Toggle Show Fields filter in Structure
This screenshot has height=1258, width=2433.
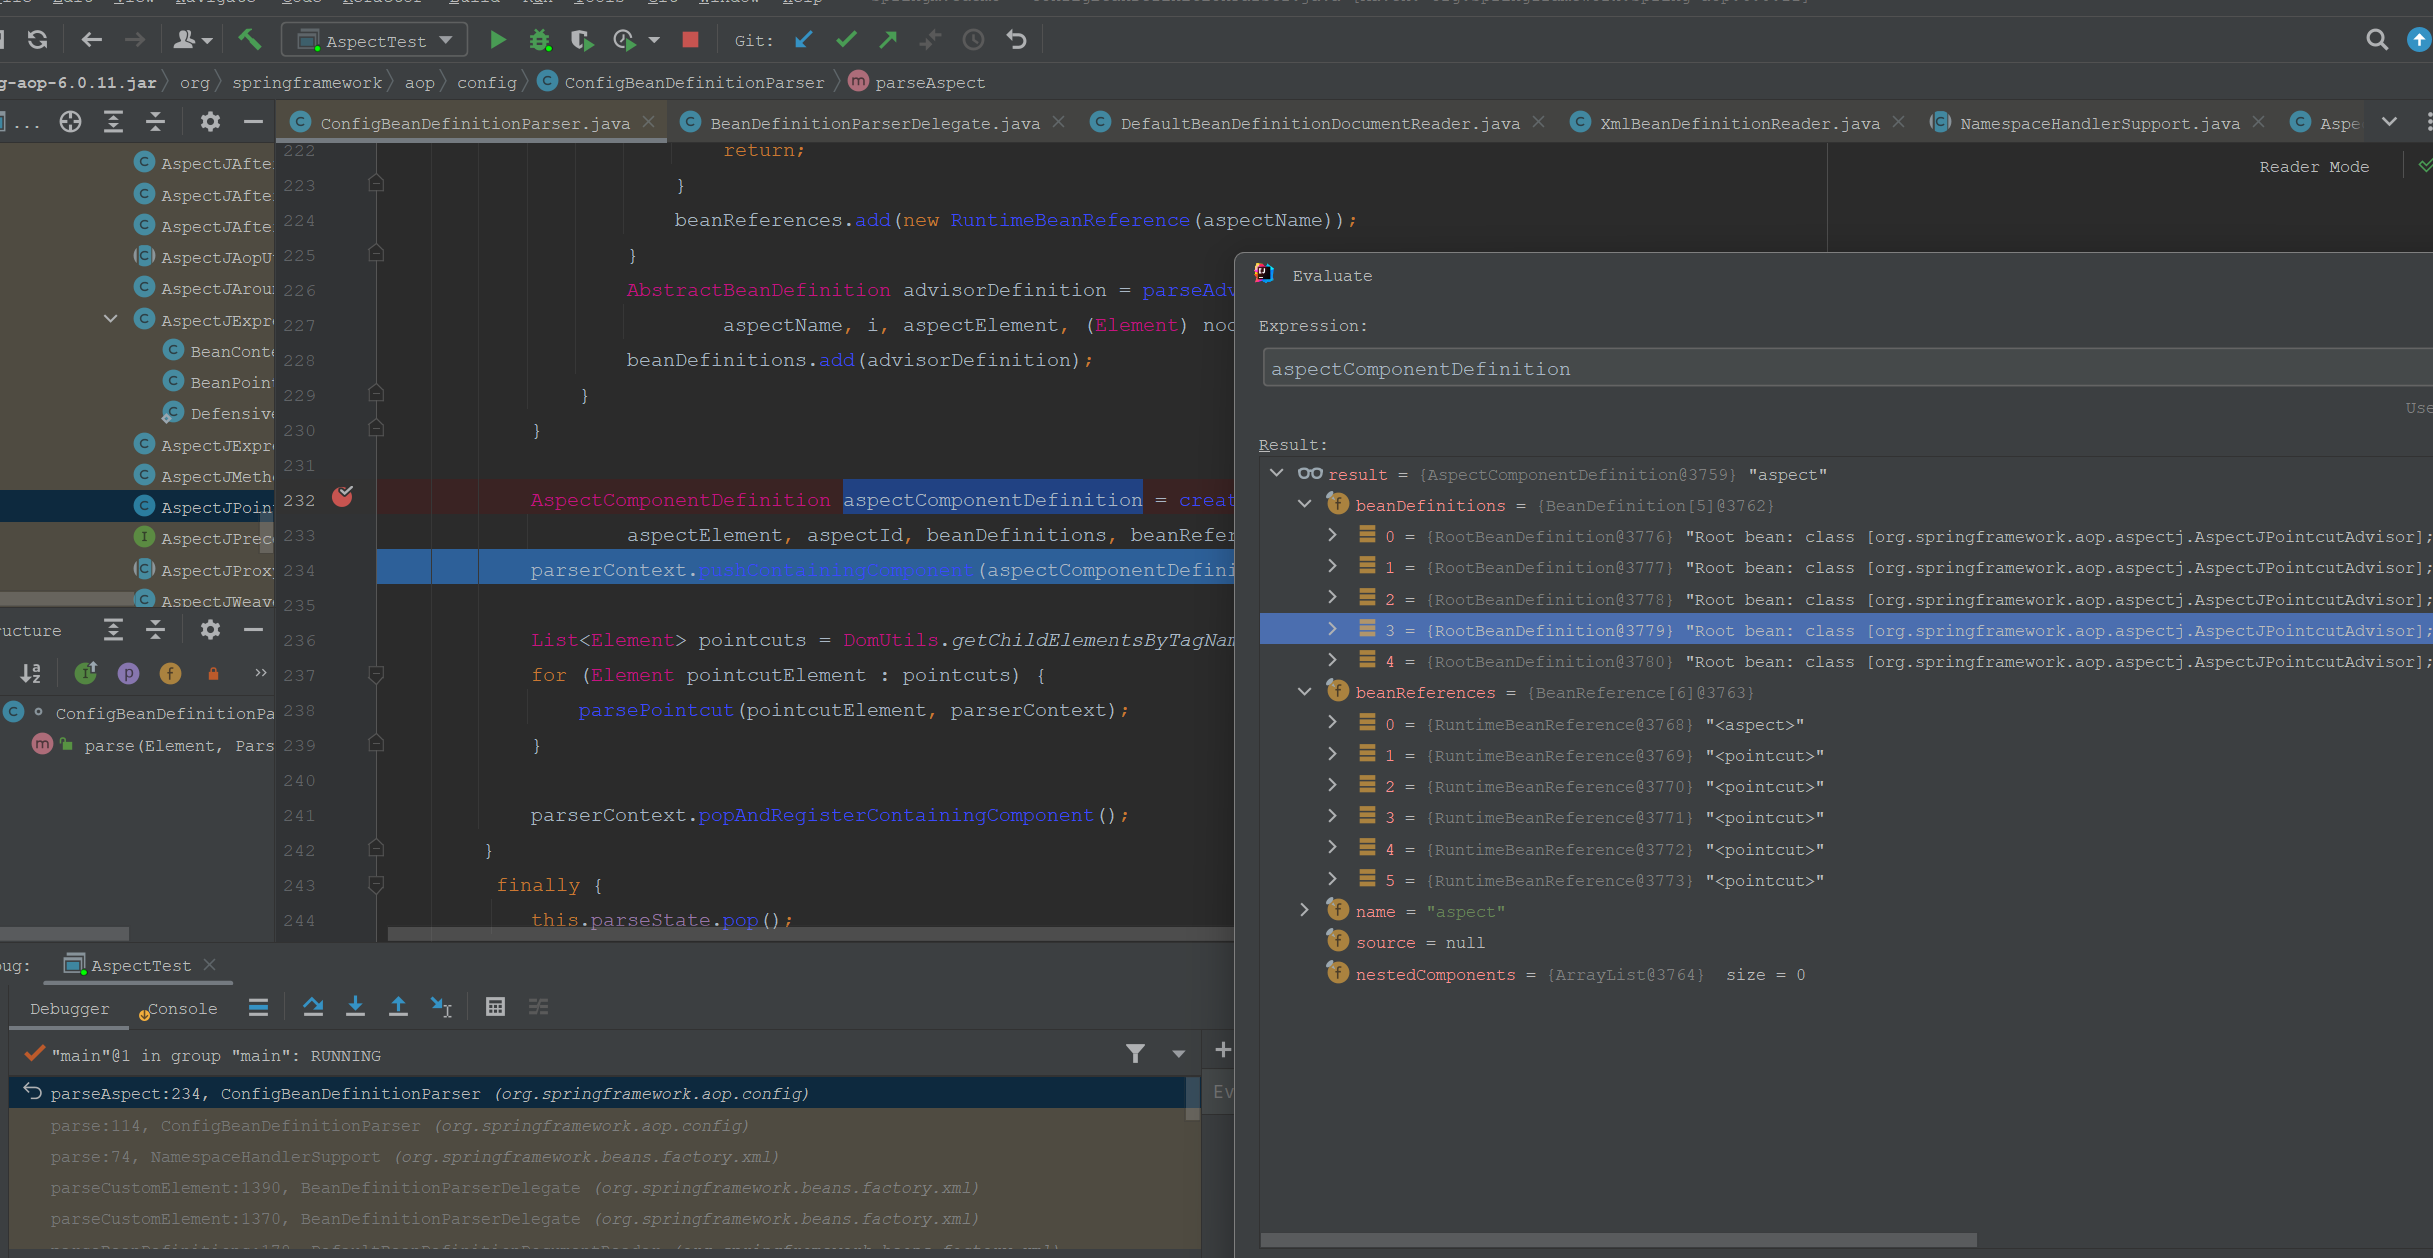171,674
